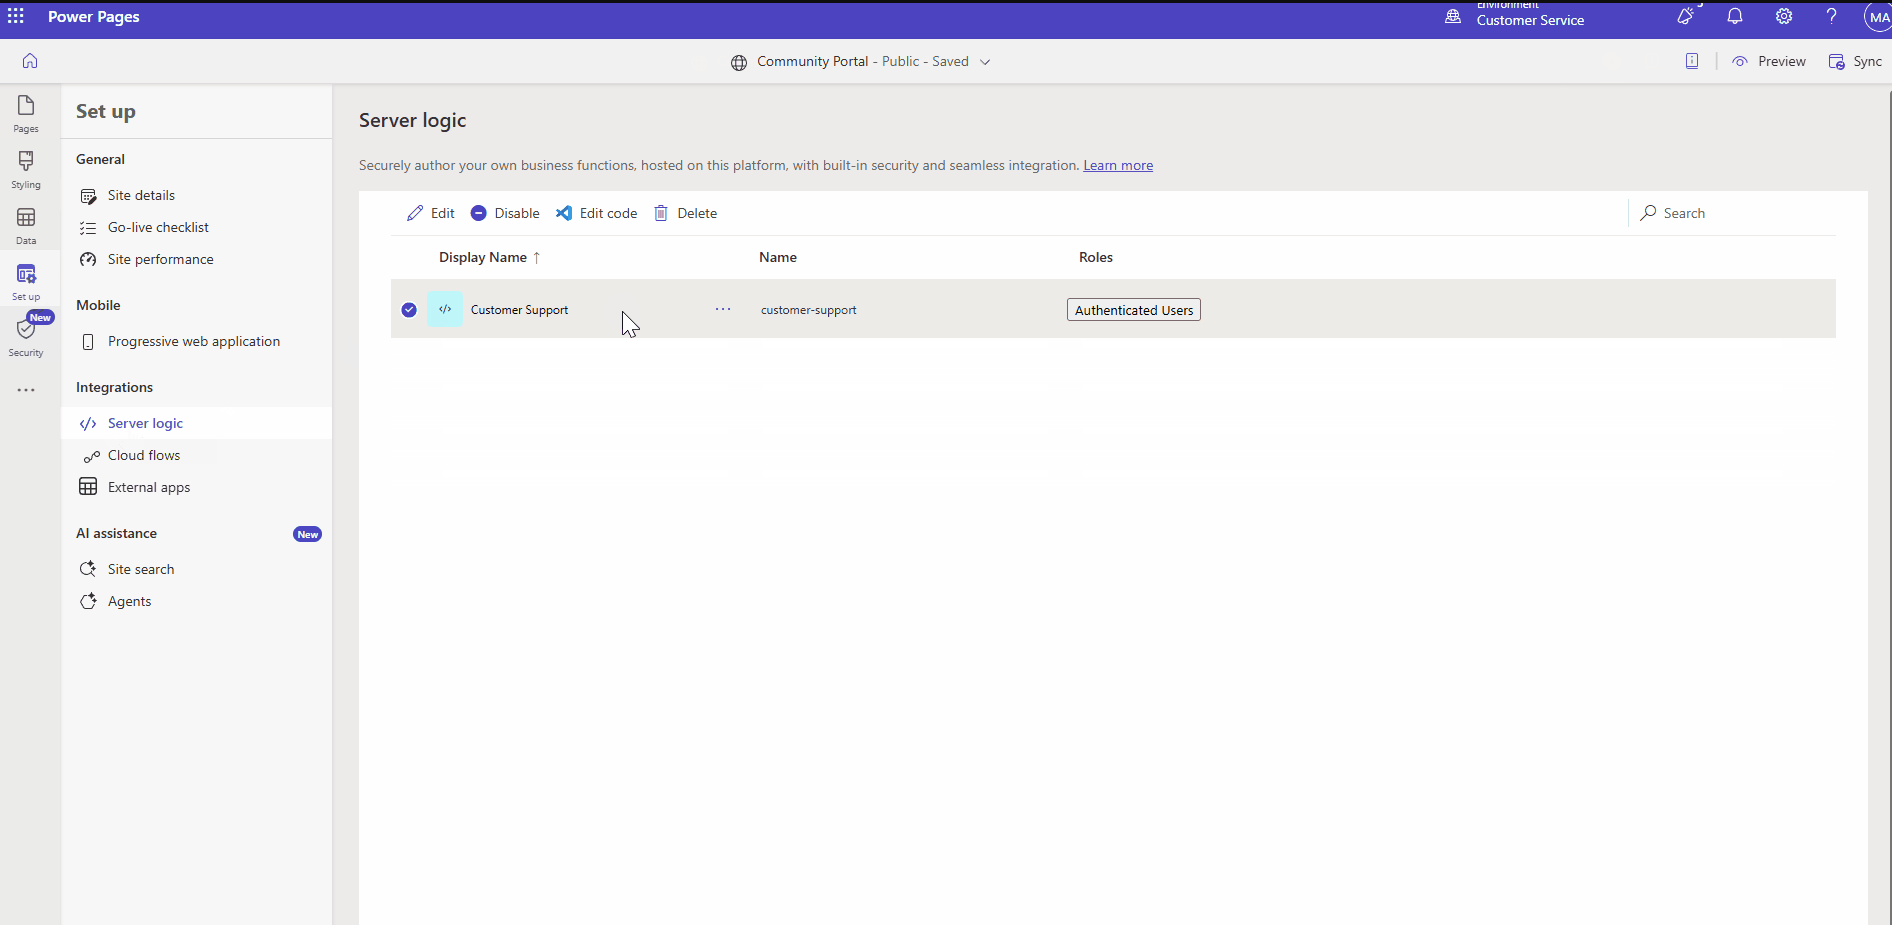Deselect the Customer Support row checkbox
This screenshot has height=925, width=1892.
(x=409, y=310)
